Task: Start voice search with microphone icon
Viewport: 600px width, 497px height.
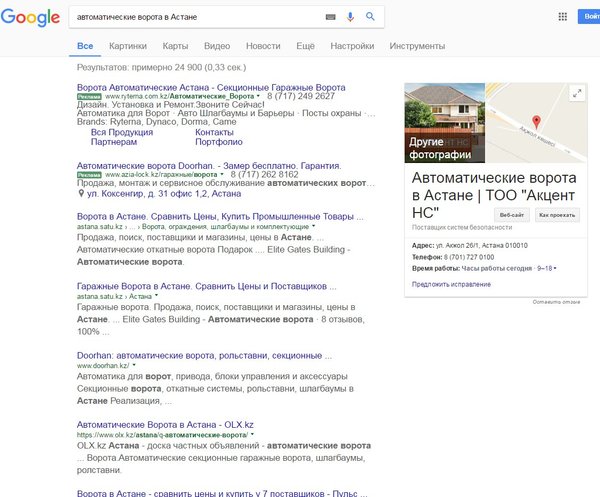Action: coord(351,18)
